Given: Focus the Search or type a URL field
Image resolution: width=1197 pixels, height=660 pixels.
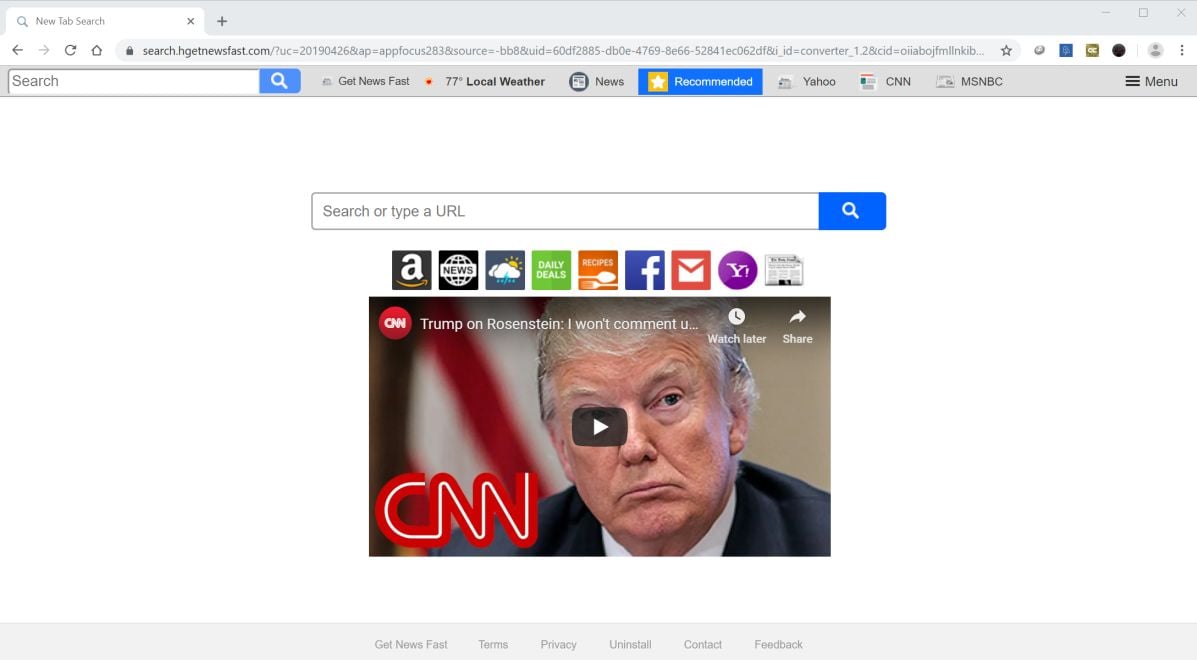Looking at the screenshot, I should [x=565, y=211].
